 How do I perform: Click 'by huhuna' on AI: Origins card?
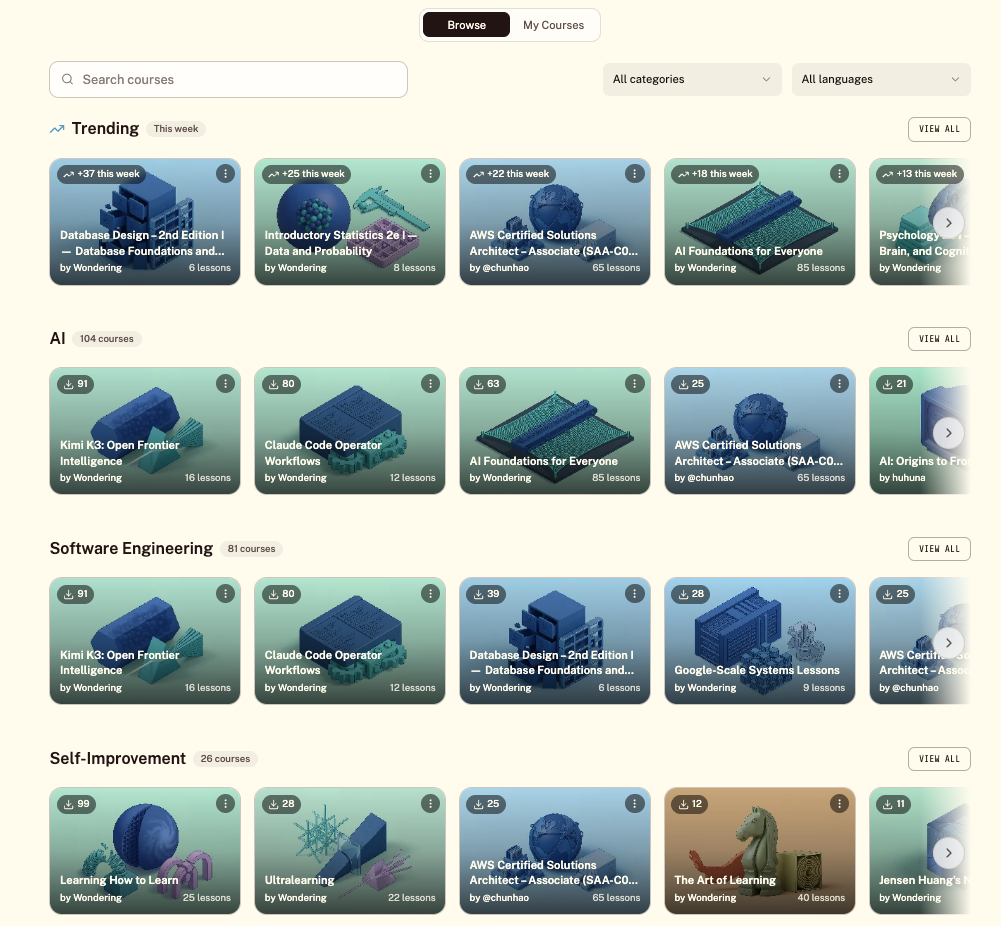pyautogui.click(x=902, y=478)
